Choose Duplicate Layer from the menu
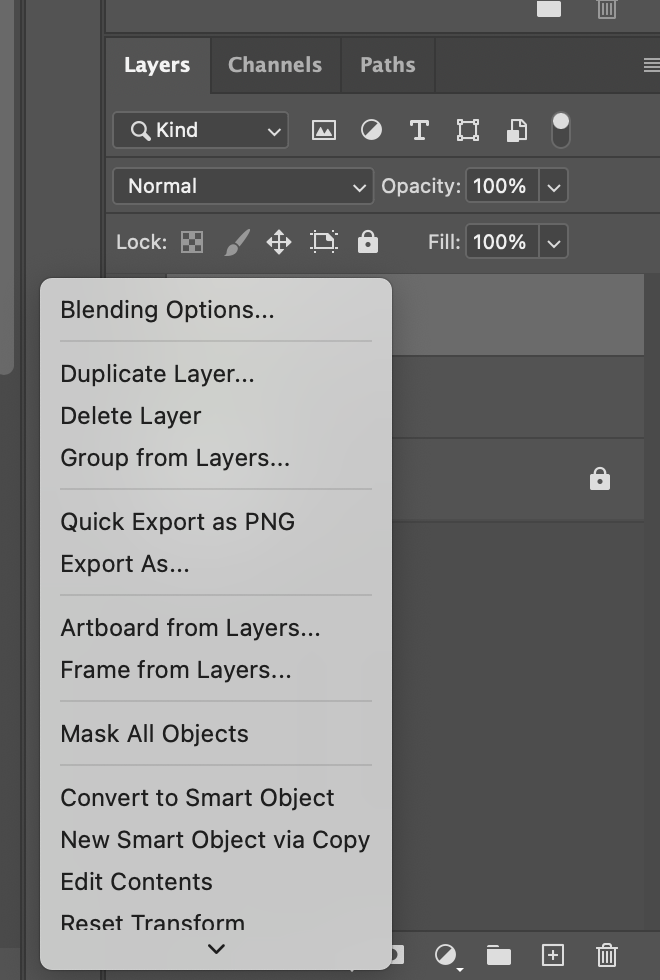The image size is (660, 980). coord(157,373)
